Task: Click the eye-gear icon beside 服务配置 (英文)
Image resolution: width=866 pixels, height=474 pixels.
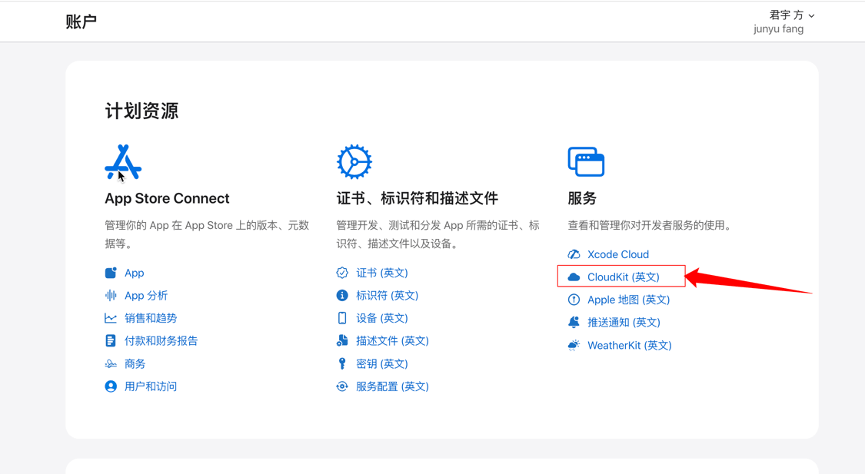Action: click(342, 386)
